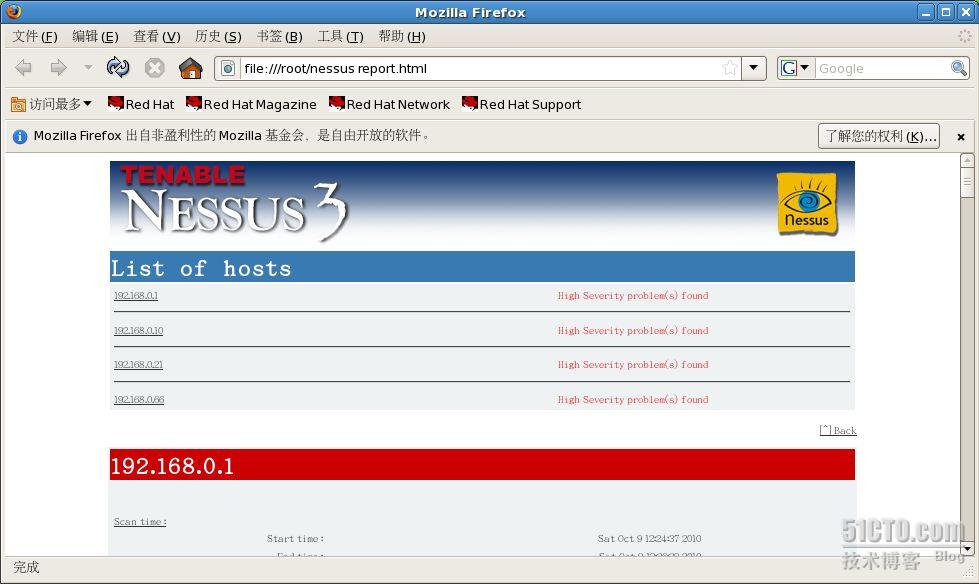
Task: Open the 历史 (S) menu
Action: click(218, 36)
